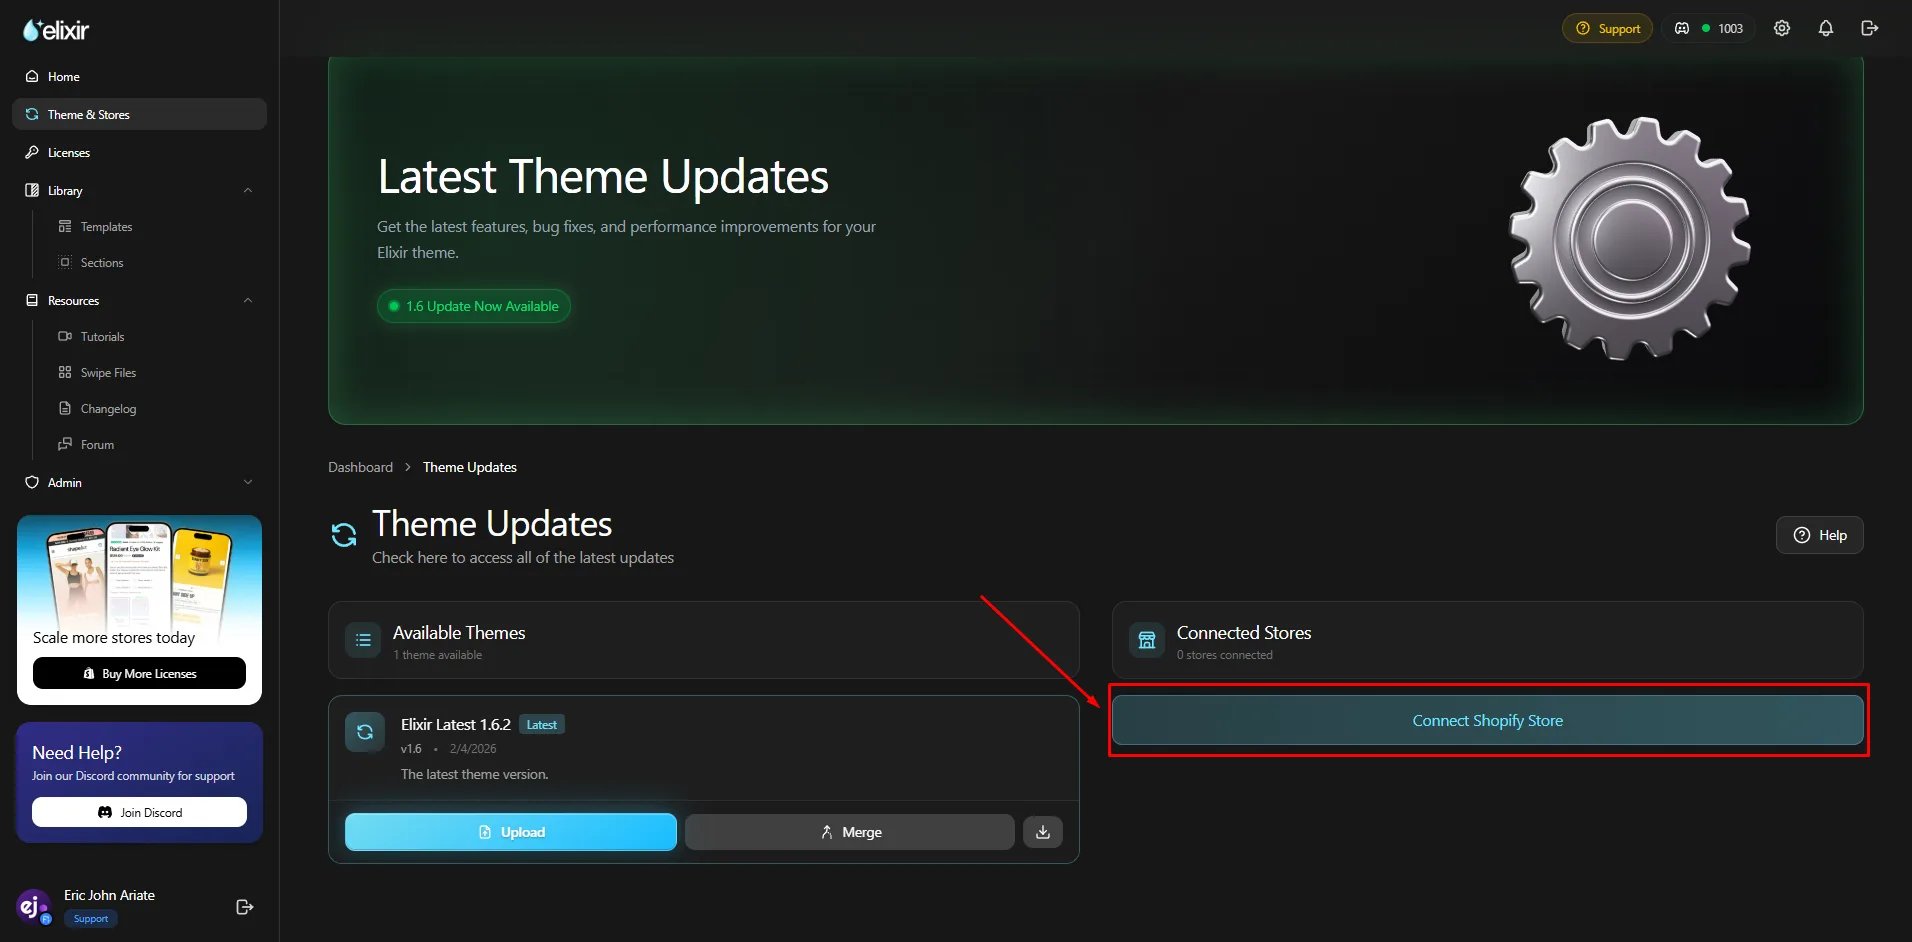Collapse the Resources section chevron
Screen dimensions: 1912x942
(248, 300)
